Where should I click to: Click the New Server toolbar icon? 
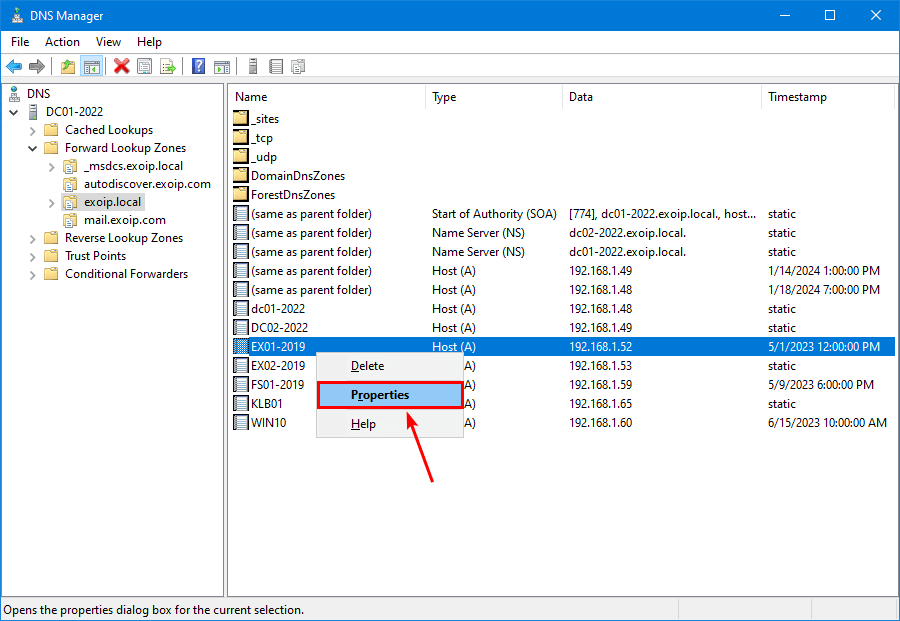(x=253, y=67)
